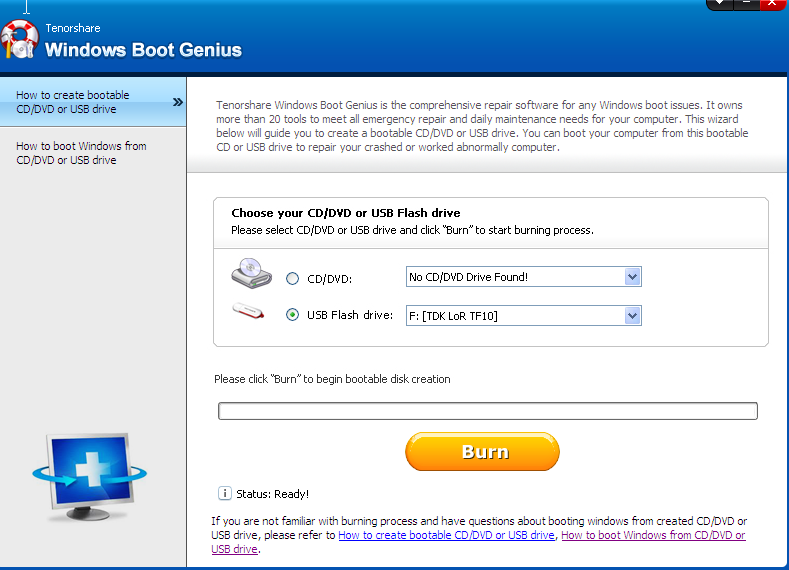The image size is (789, 570).
Task: Click the USB flash stick icon
Action: point(248,311)
